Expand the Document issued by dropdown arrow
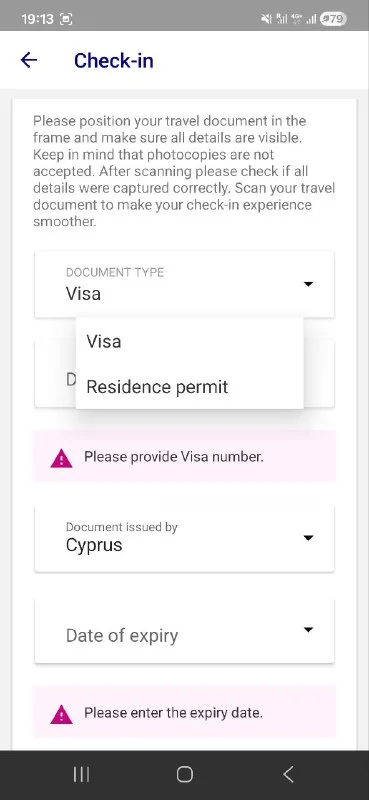Screen dimensions: 369x800 click(308, 538)
